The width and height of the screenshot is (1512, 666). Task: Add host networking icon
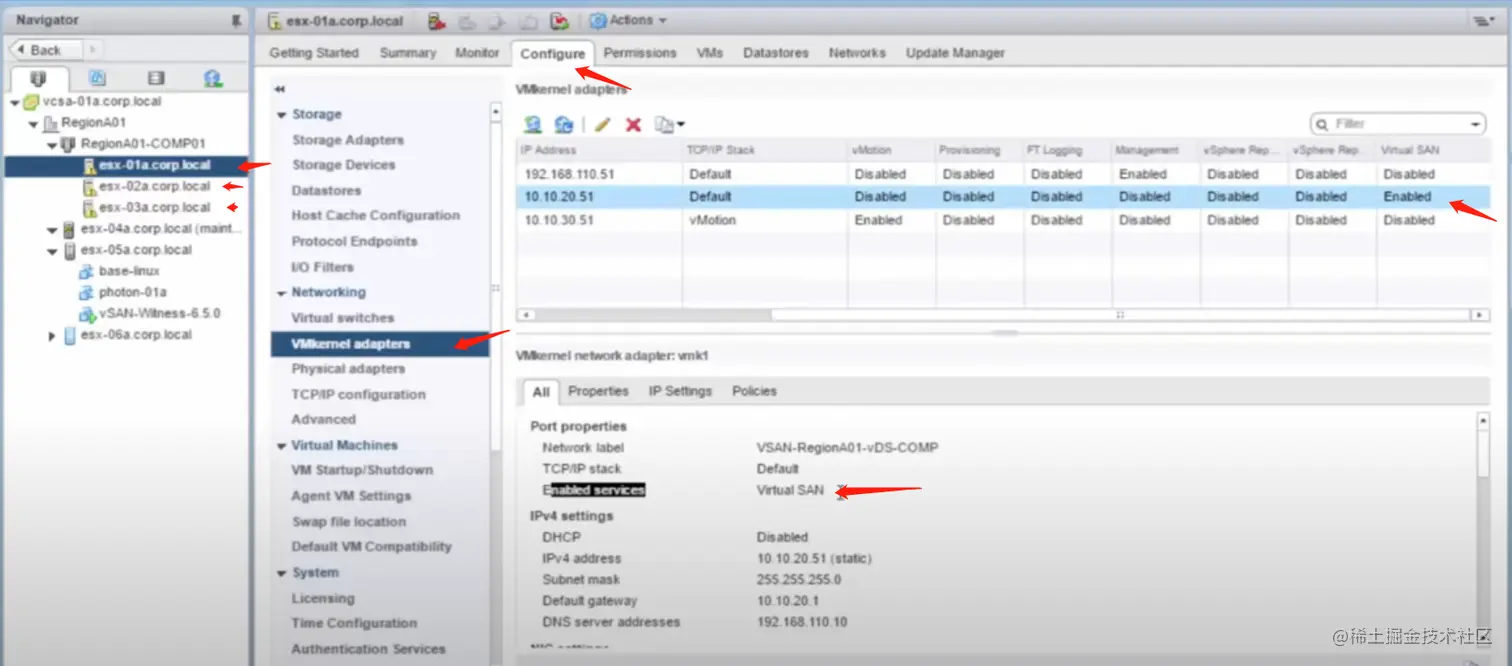pos(533,124)
